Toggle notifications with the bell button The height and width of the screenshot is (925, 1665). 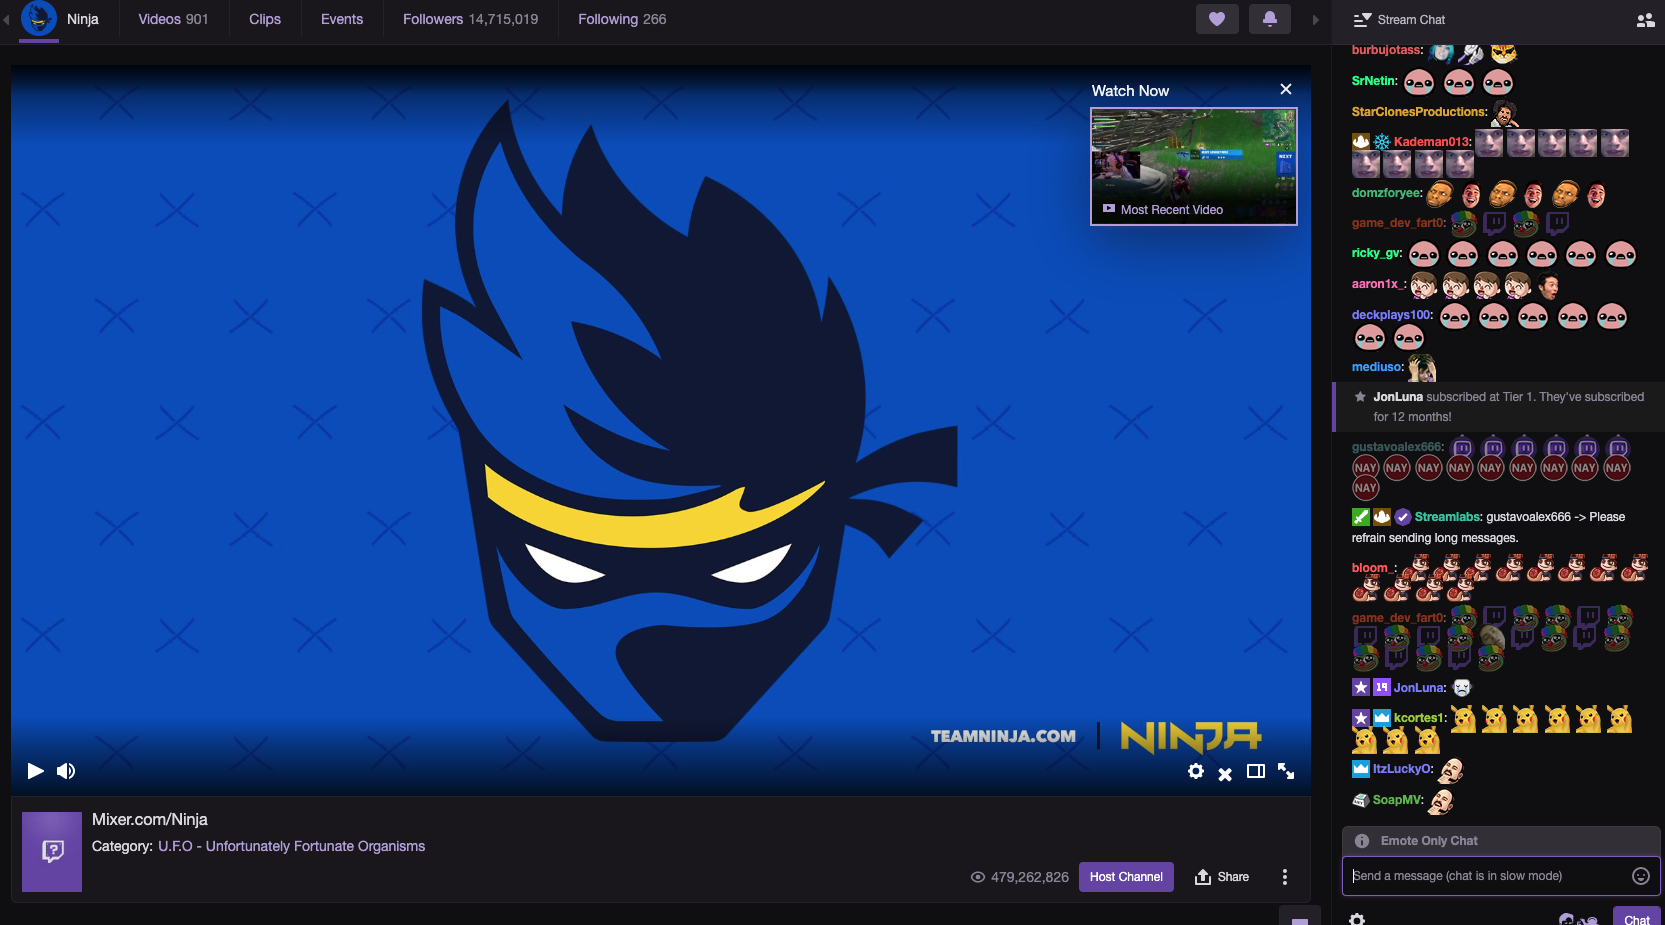point(1270,19)
